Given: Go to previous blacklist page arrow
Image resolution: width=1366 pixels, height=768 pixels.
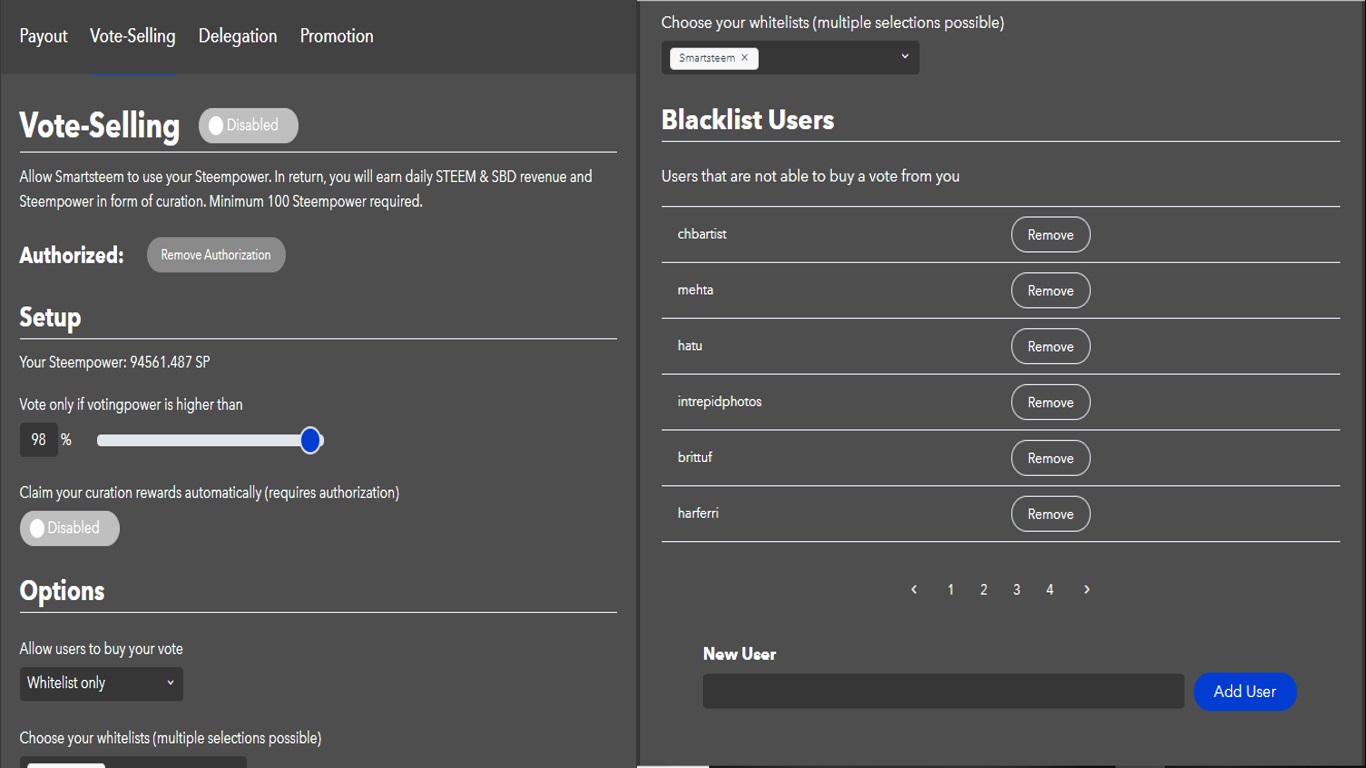Looking at the screenshot, I should point(914,590).
